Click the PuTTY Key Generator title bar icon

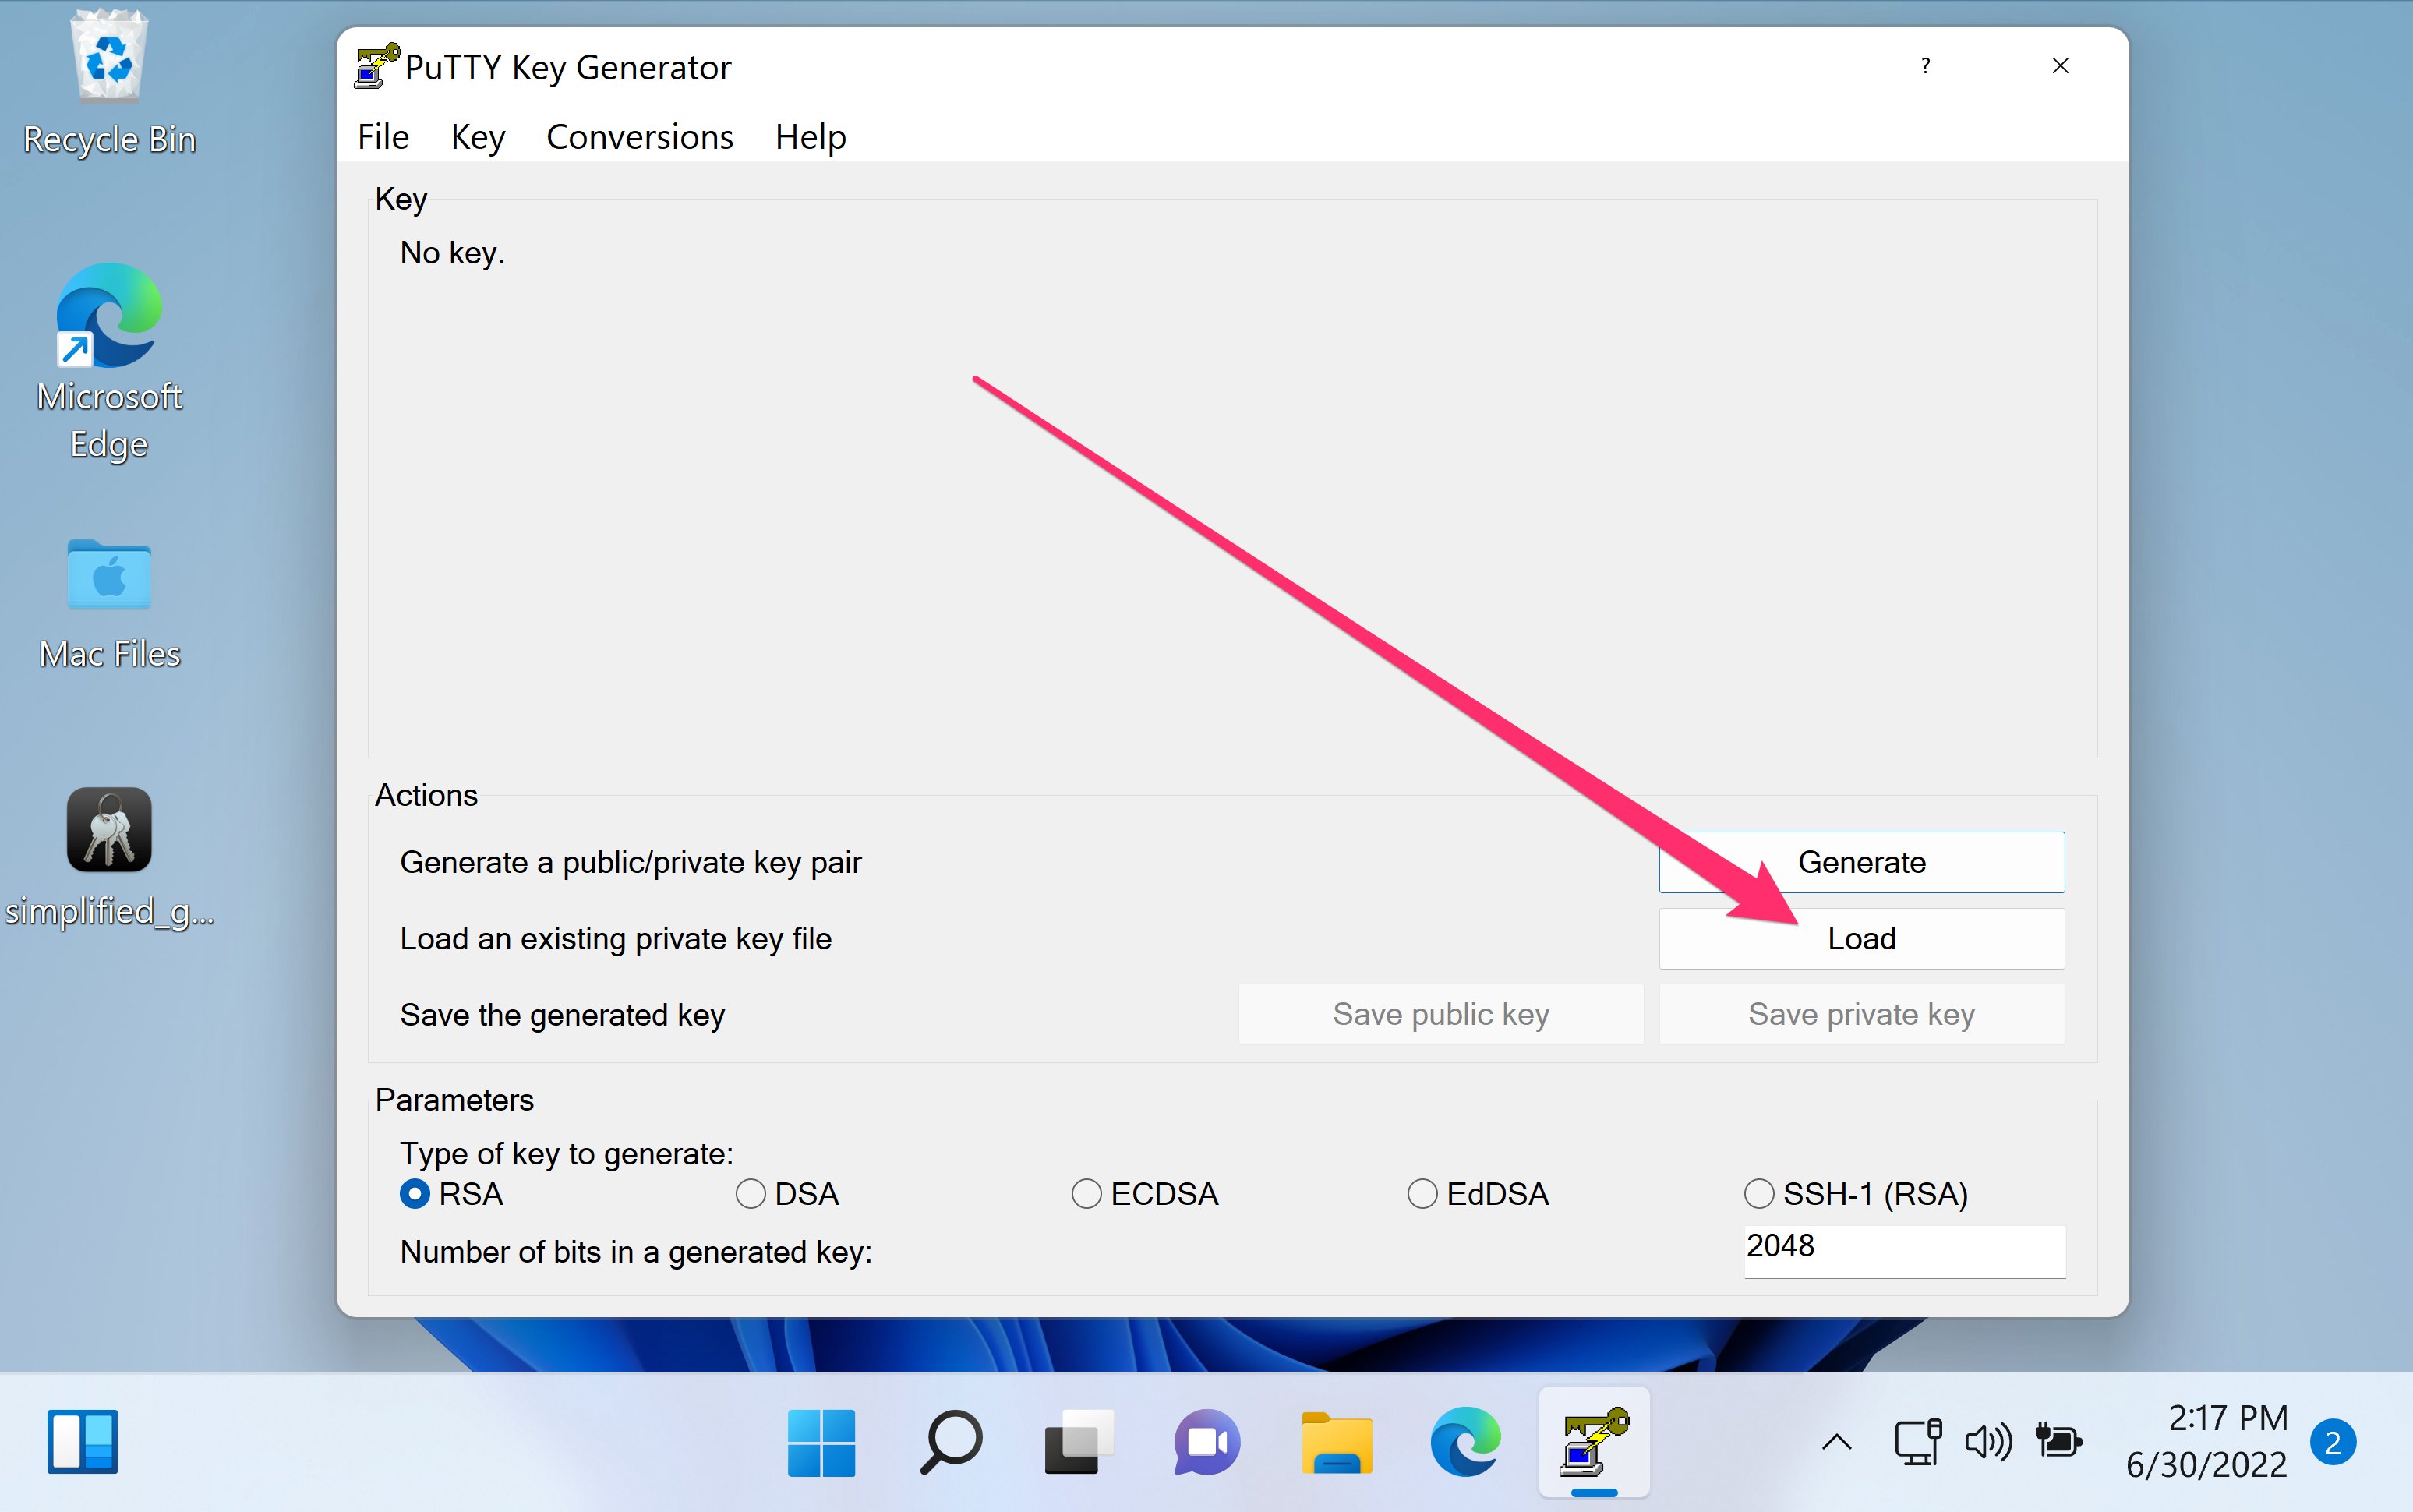[377, 66]
